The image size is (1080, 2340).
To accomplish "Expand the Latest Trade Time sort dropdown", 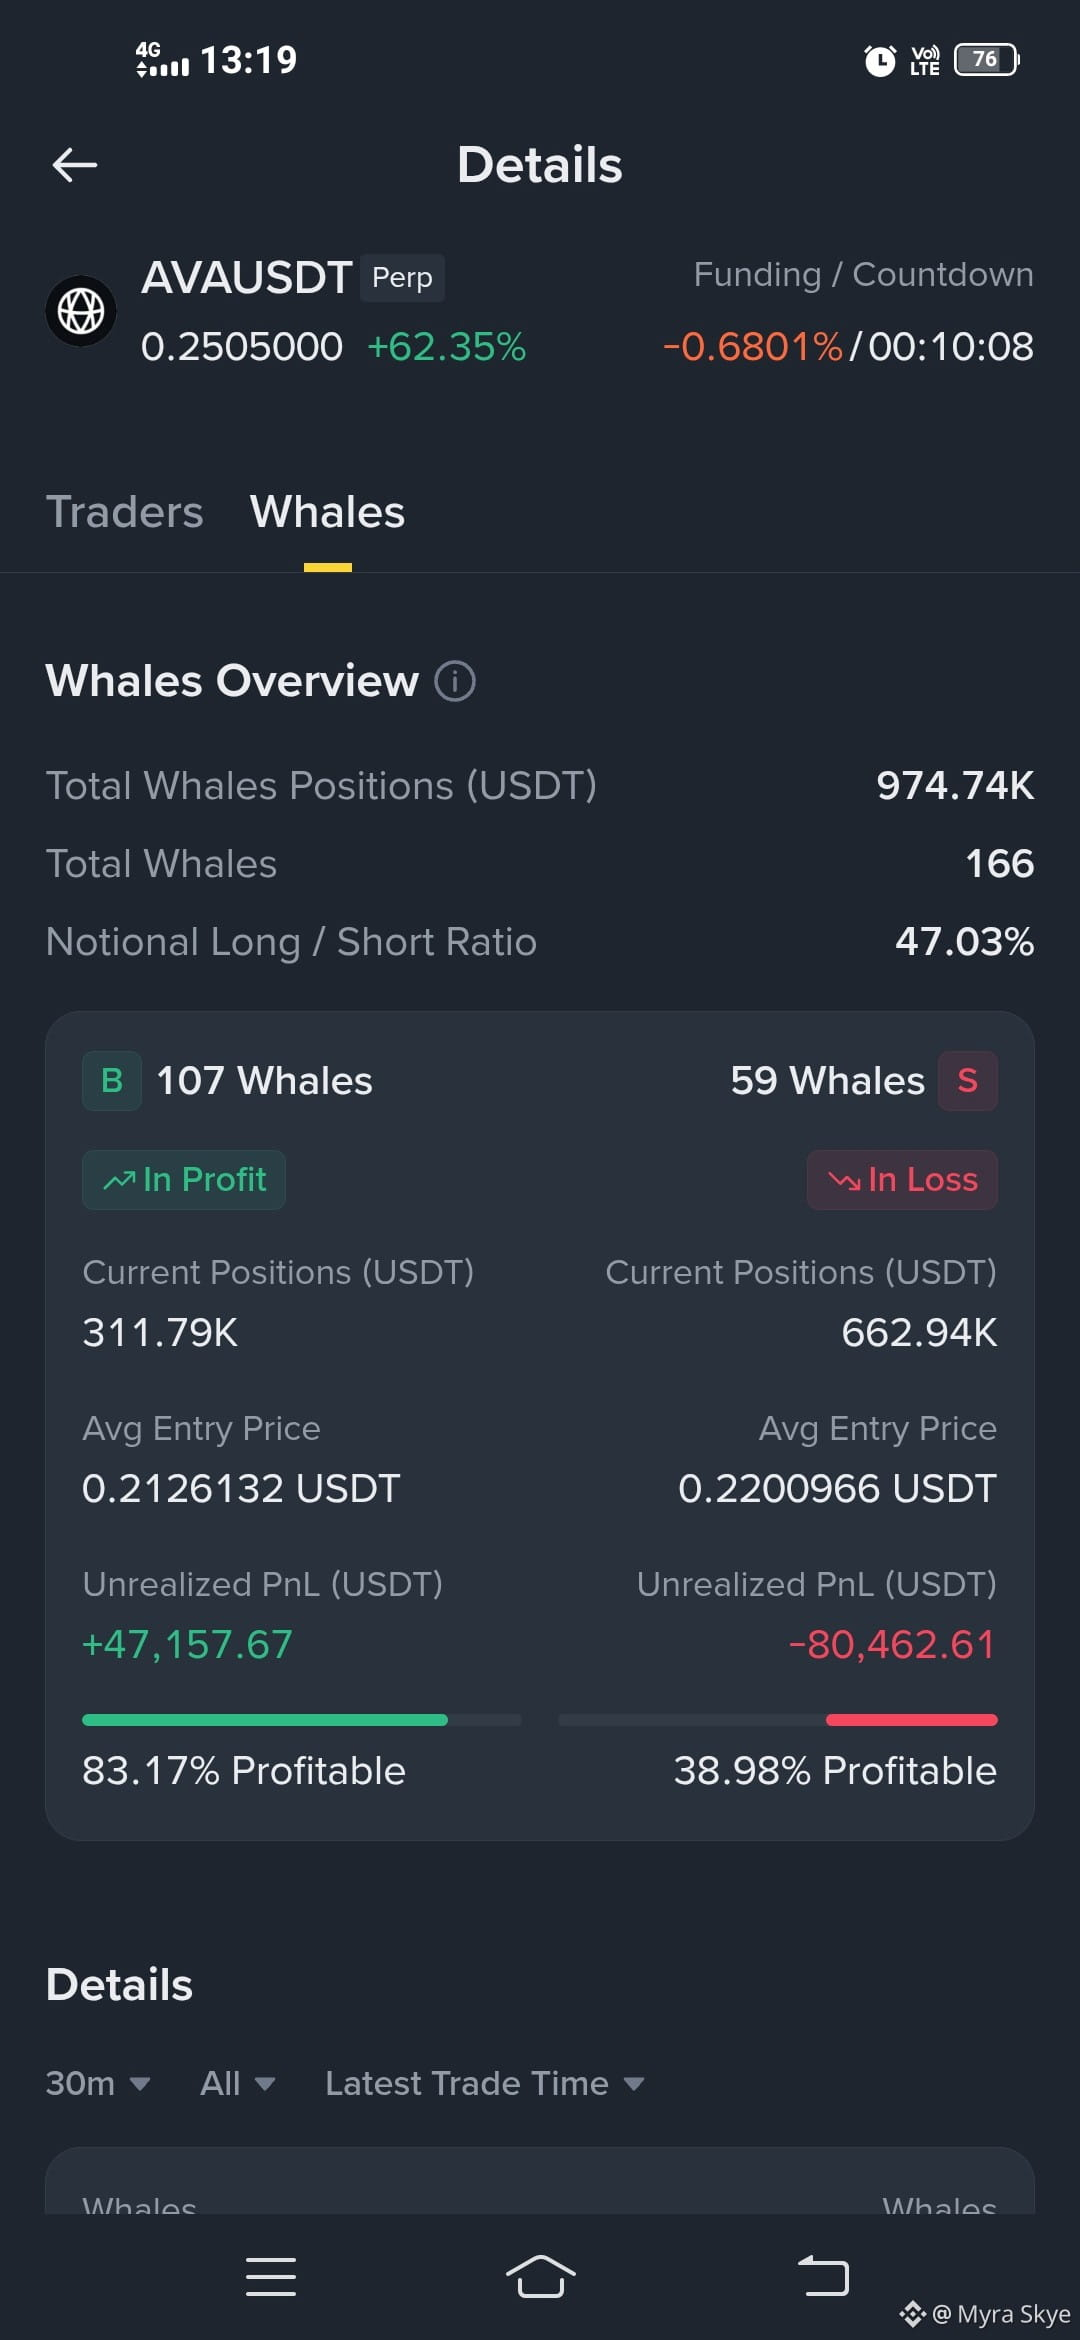I will pos(485,2084).
